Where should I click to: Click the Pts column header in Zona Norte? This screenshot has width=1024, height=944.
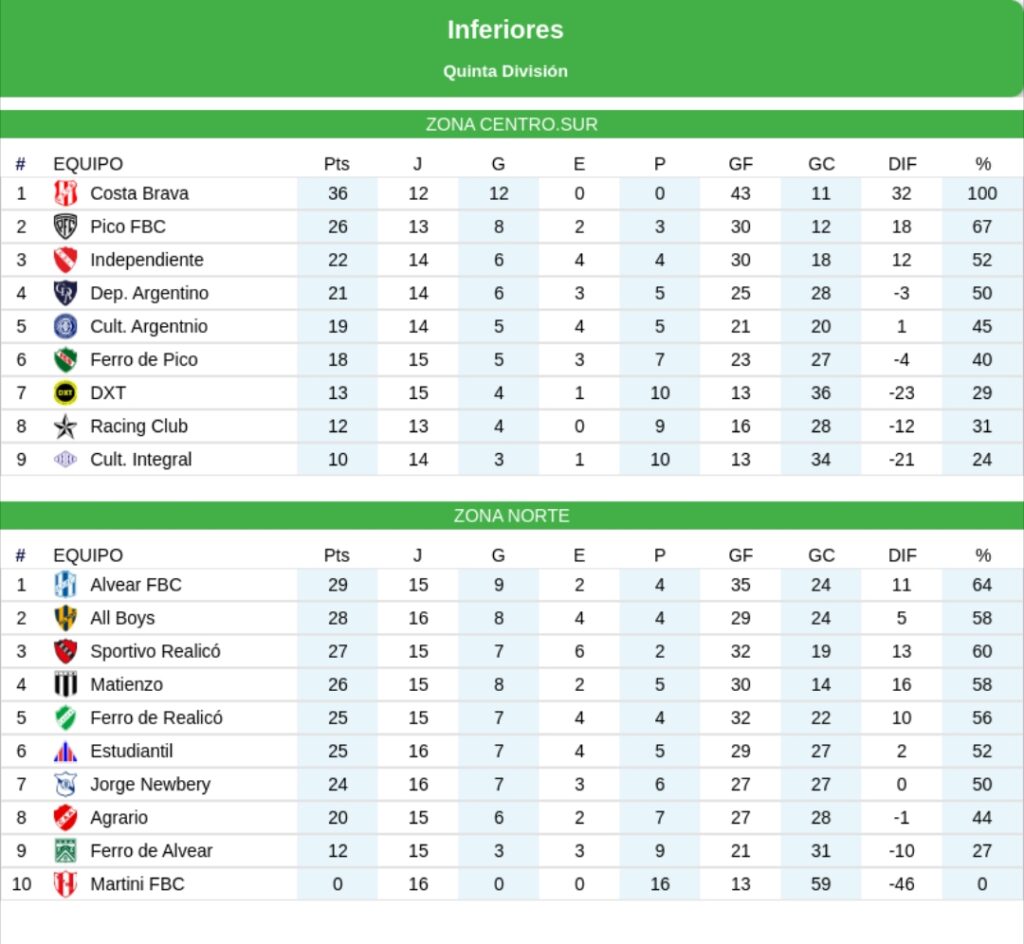[x=337, y=555]
